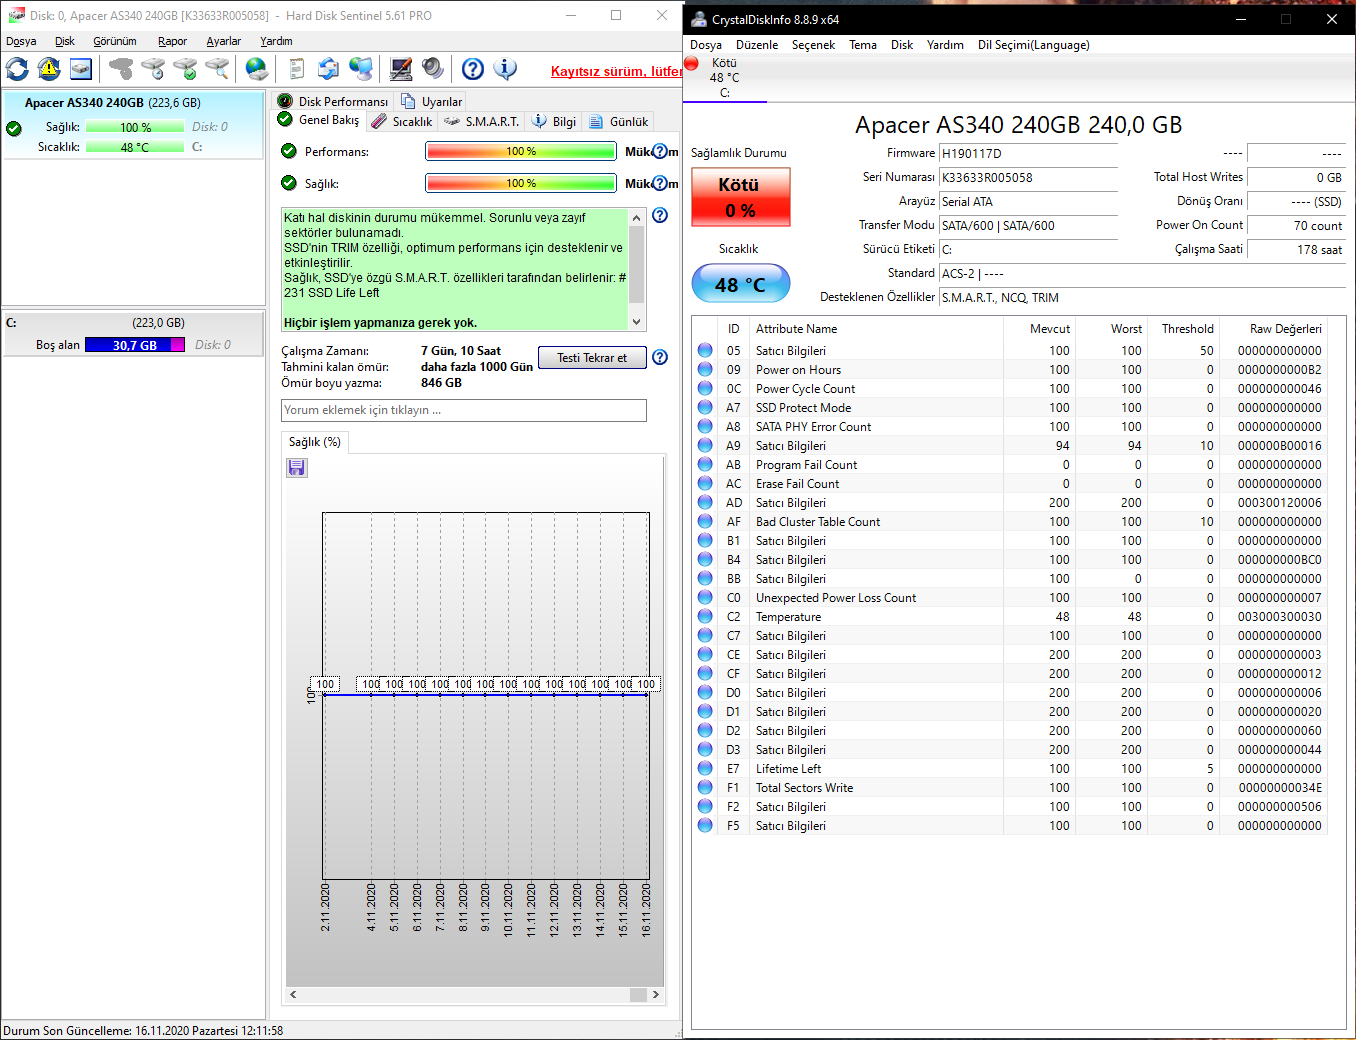The image size is (1356, 1040).
Task: Click blue status dot for Power on Hours row
Action: [705, 370]
